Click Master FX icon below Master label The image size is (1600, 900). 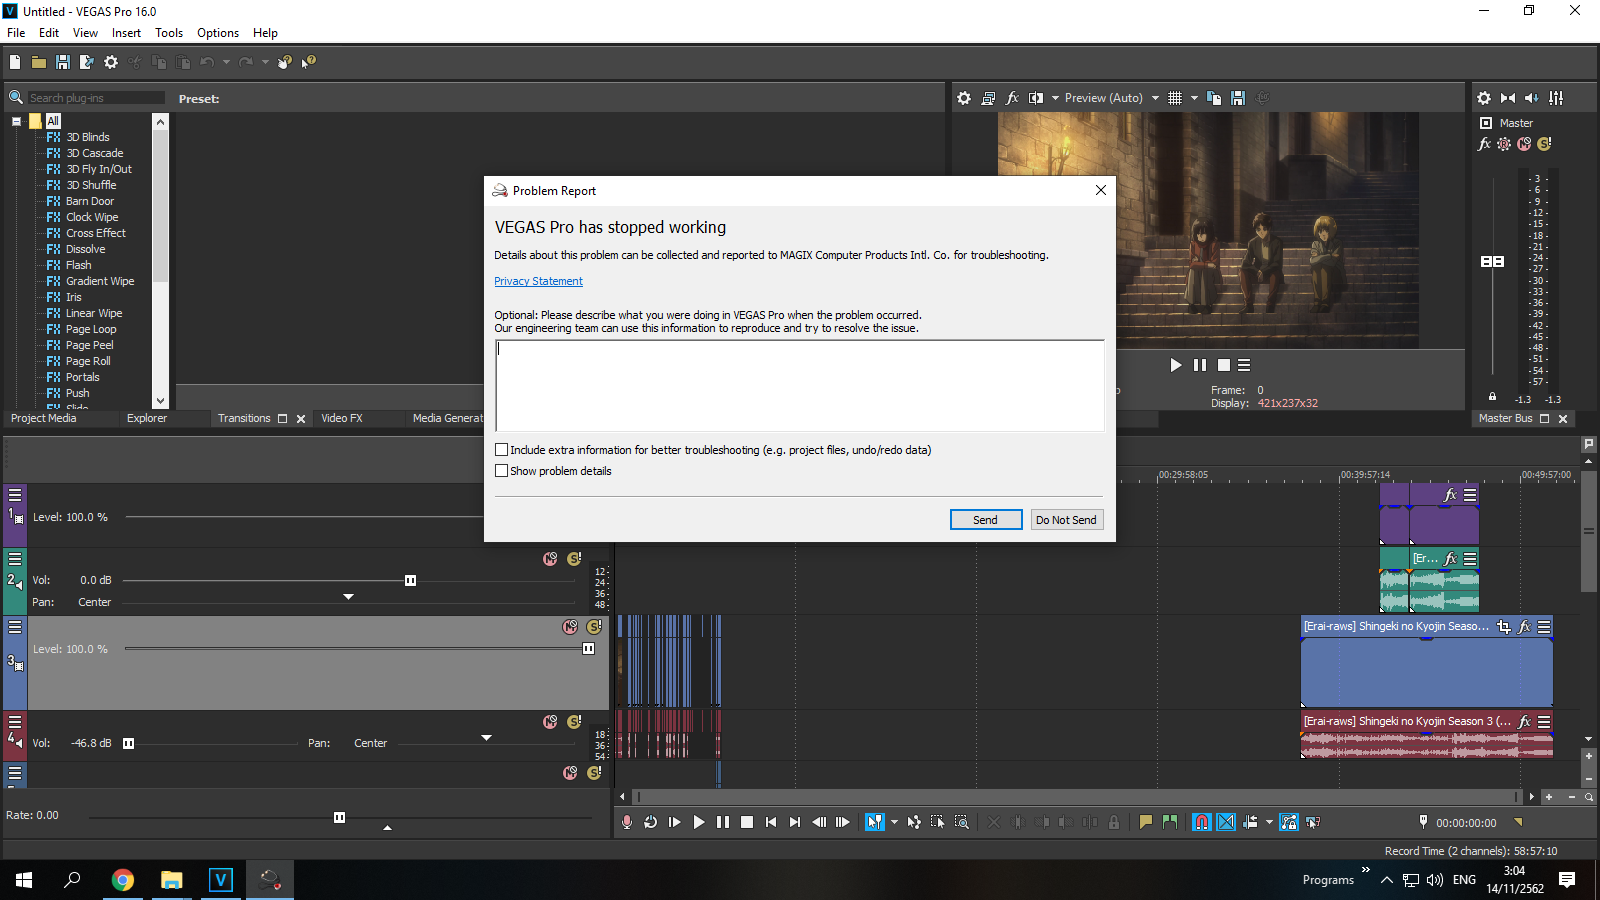[1484, 144]
